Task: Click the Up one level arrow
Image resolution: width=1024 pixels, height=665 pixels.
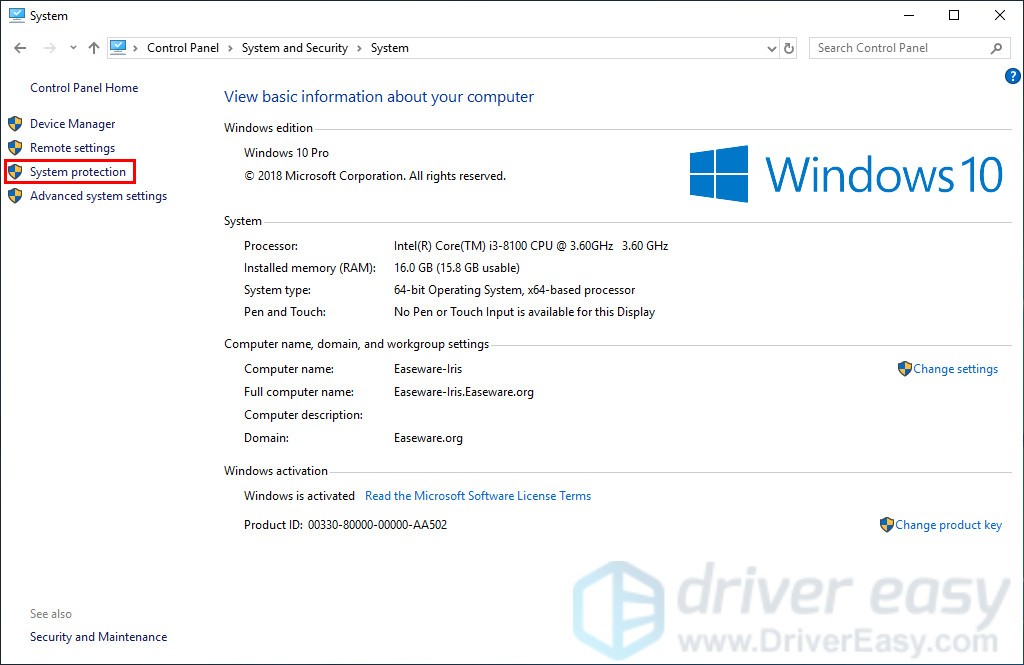Action: point(94,48)
